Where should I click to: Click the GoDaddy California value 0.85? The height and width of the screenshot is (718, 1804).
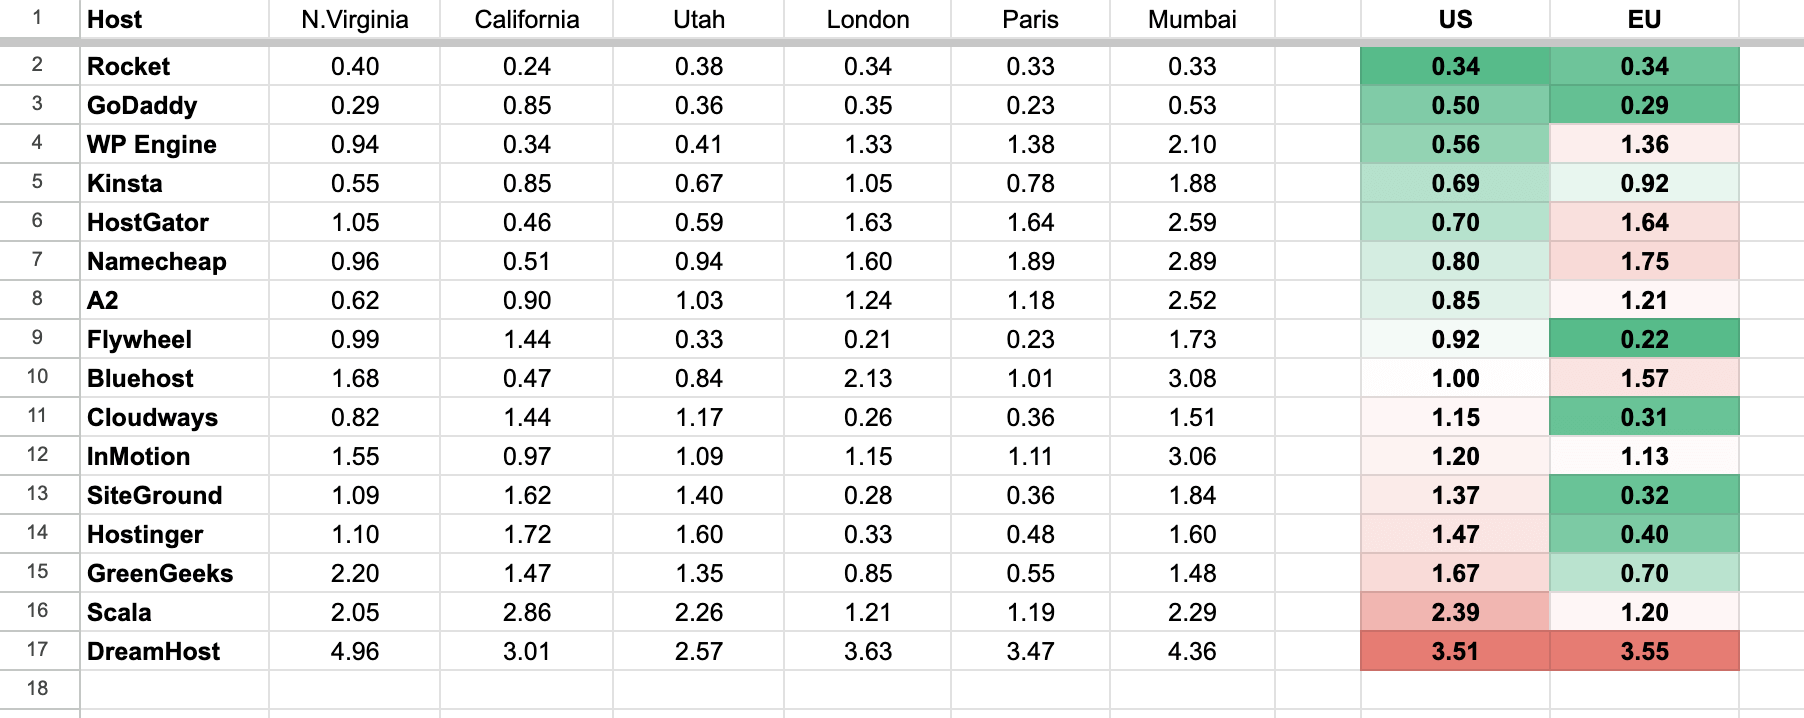pos(527,105)
